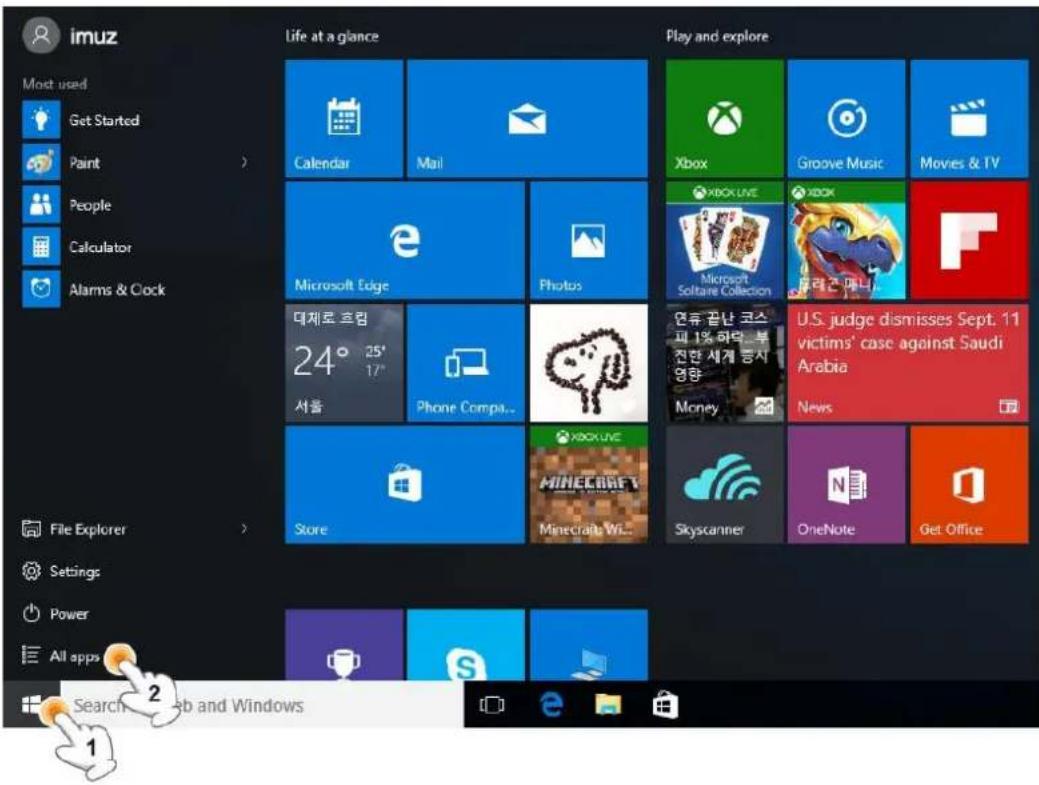This screenshot has height=785, width=1039.
Task: Focus the Search the web and Windows box
Action: click(262, 705)
